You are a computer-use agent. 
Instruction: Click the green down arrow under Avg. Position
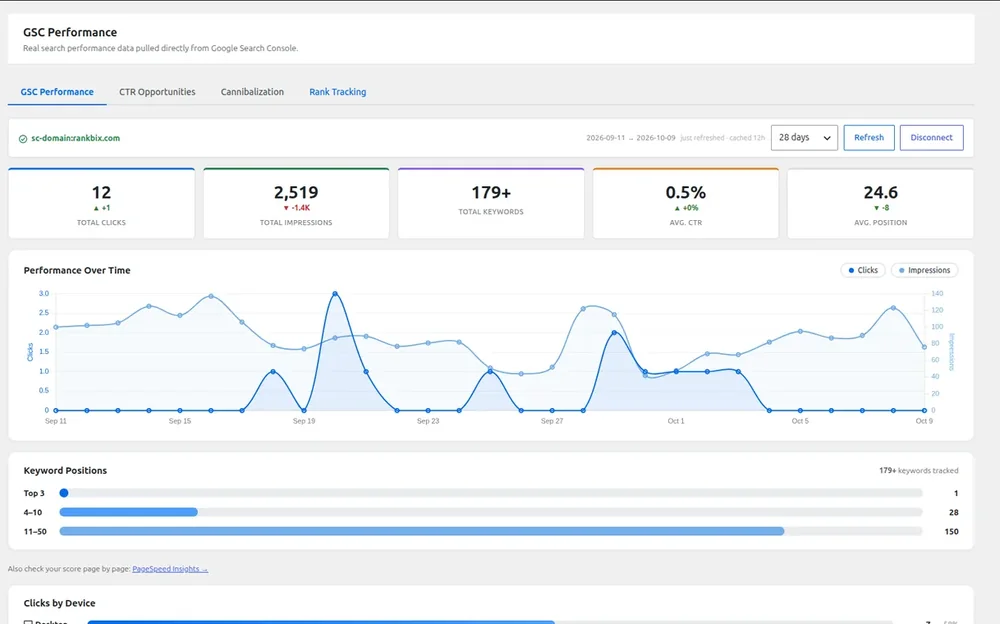click(876, 208)
